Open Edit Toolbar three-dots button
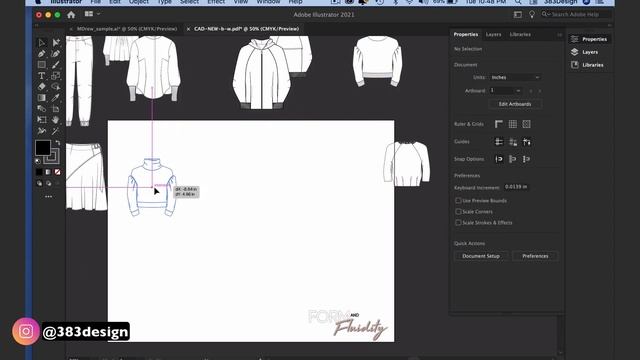Viewport: 640px width, 360px height. [x=49, y=197]
